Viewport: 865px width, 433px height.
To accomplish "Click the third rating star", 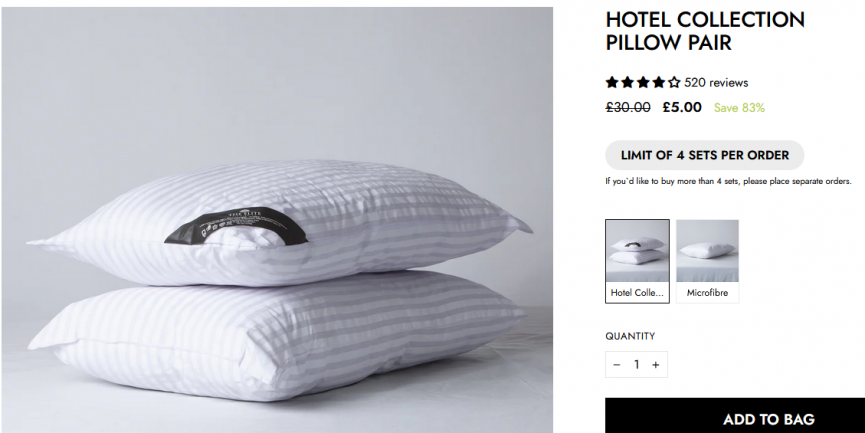I will coord(643,83).
